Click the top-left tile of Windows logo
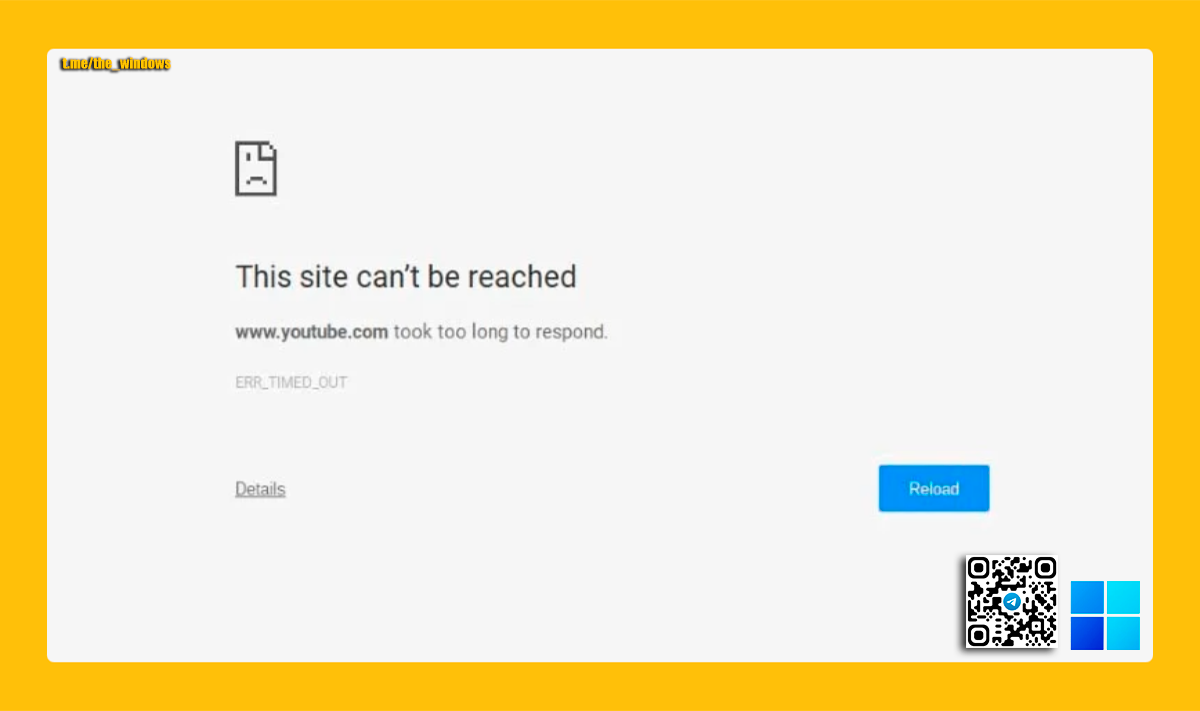This screenshot has height=711, width=1200. 1087,597
